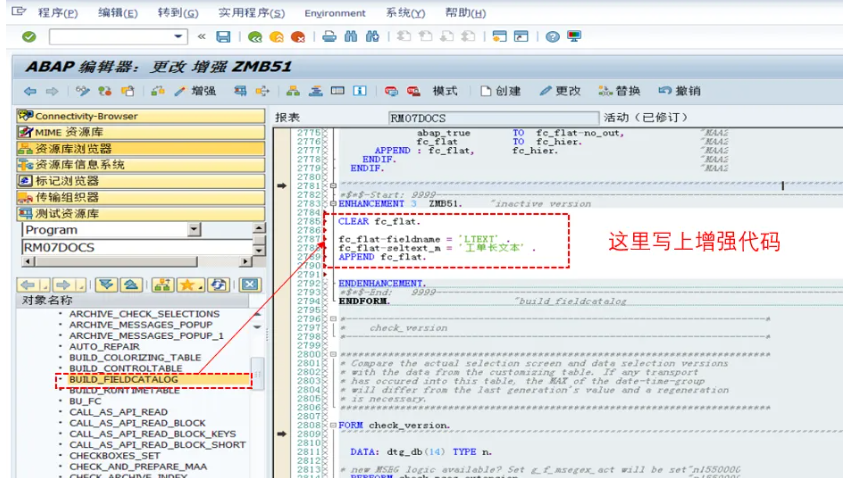
Task: Open the Connectivity-Browser panel
Action: 141,116
